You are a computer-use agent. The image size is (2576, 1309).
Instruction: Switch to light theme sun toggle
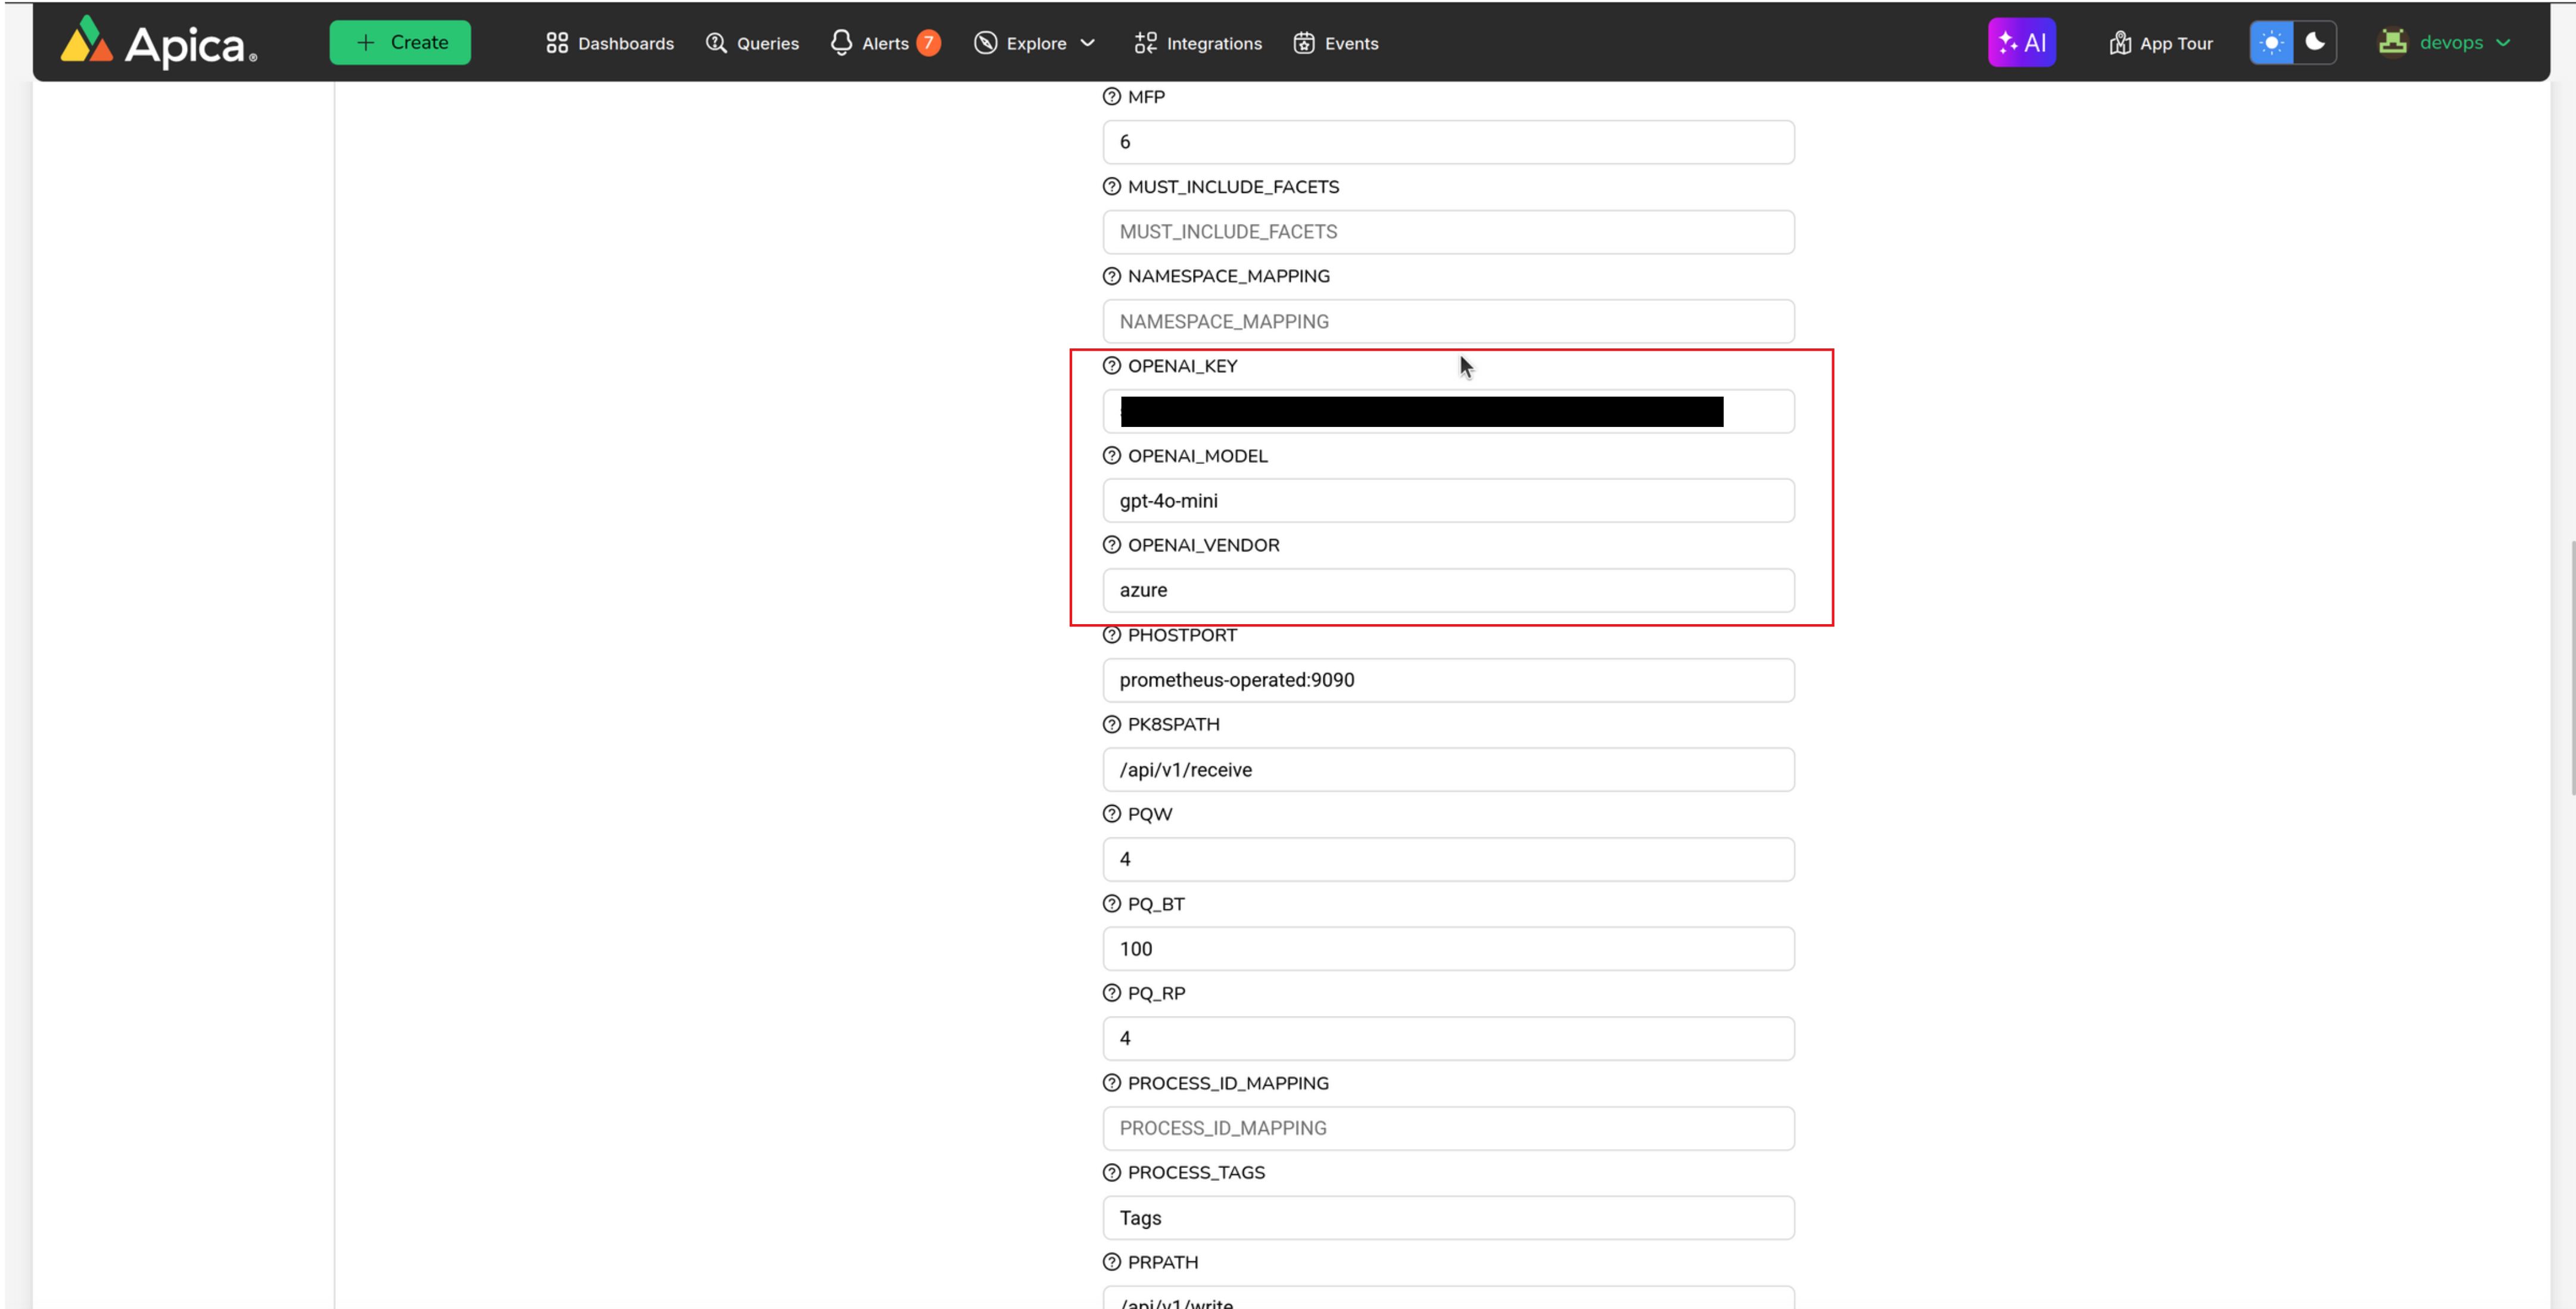coord(2271,43)
